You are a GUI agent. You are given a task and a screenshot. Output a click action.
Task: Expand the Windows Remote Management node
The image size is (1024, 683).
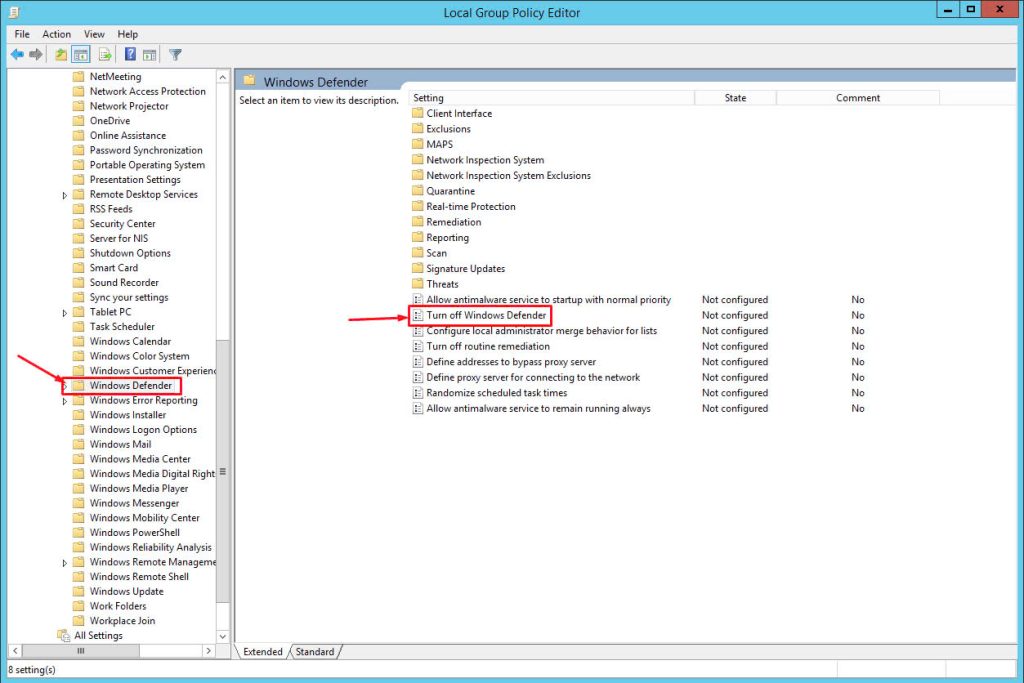point(64,562)
